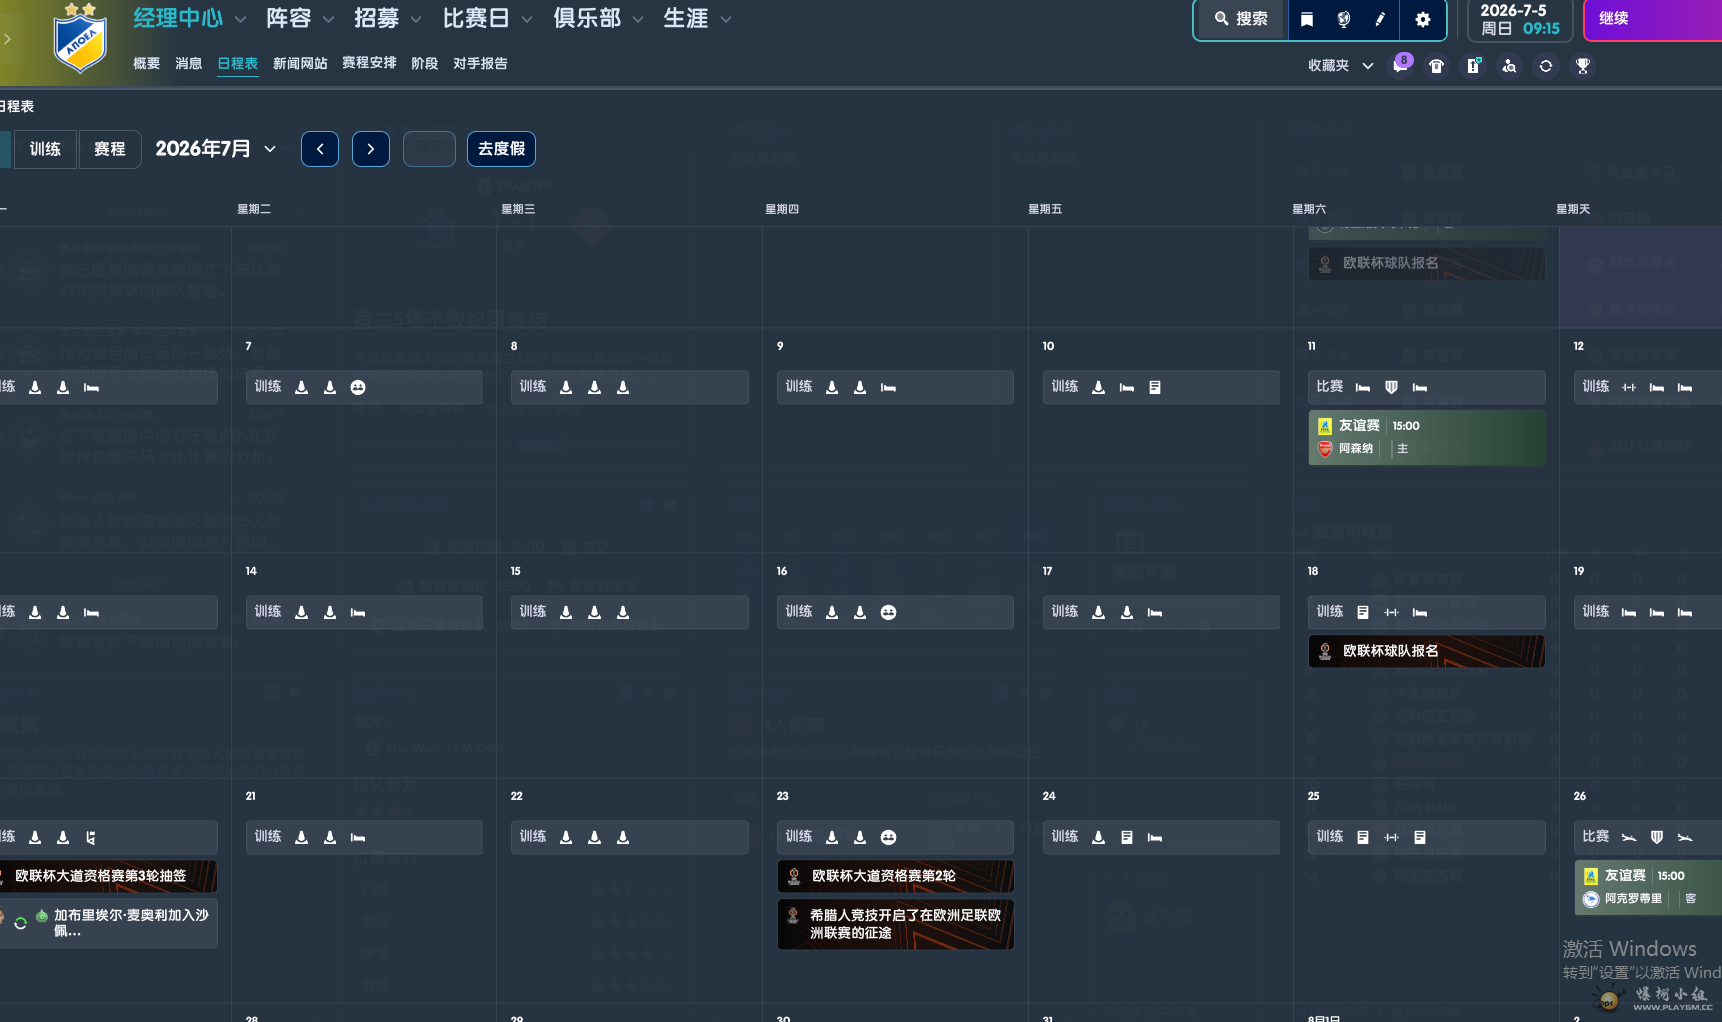Screen dimensions: 1722x1022
Task: Toggle the 训练 calendar view
Action: click(x=45, y=149)
